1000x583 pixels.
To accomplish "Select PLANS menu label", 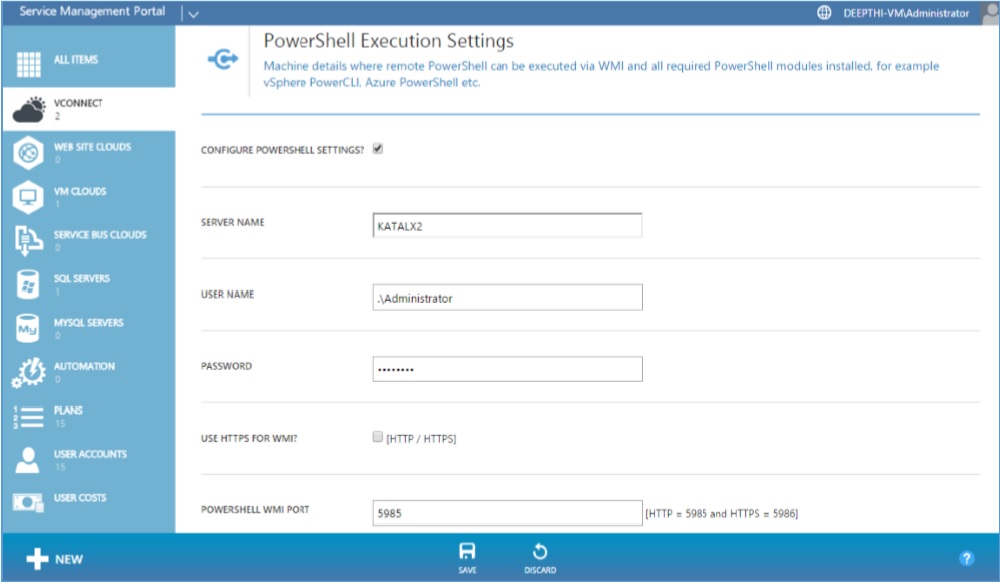I will click(68, 410).
